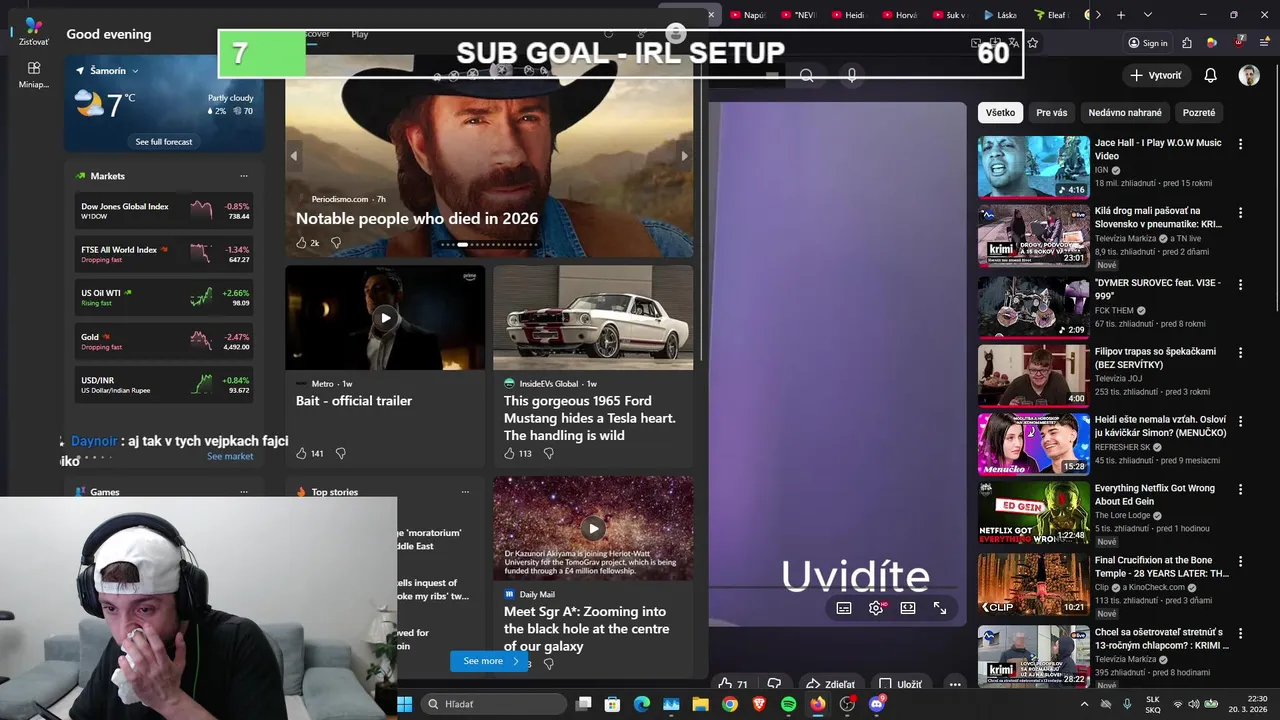This screenshot has height=720, width=1280.
Task: Like the 1965 Ford Mustang article
Action: tap(509, 453)
